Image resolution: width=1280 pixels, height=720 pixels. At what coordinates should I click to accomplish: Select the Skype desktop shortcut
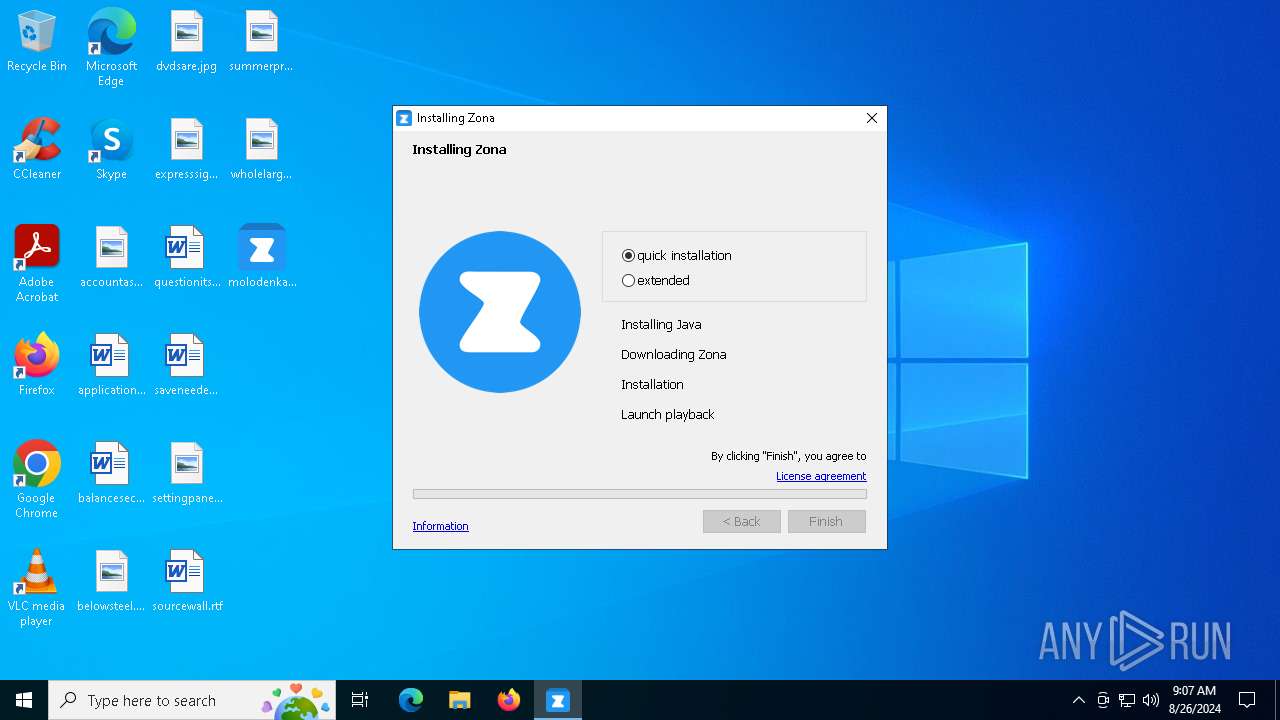point(111,150)
